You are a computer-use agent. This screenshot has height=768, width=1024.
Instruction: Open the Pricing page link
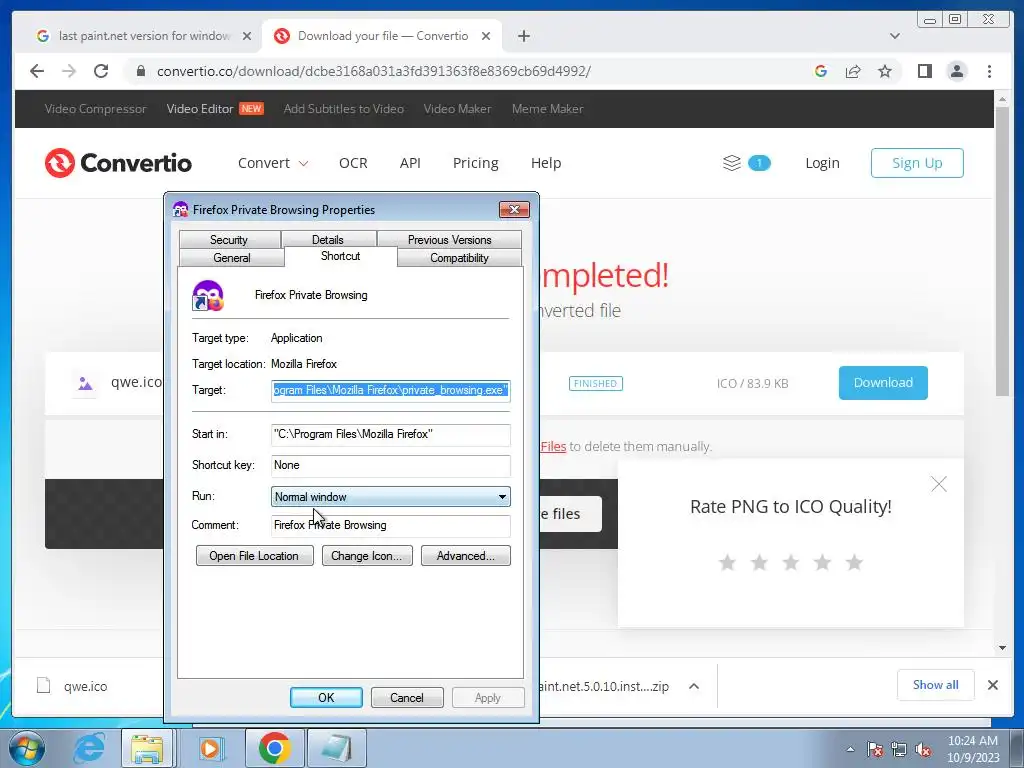tap(475, 163)
